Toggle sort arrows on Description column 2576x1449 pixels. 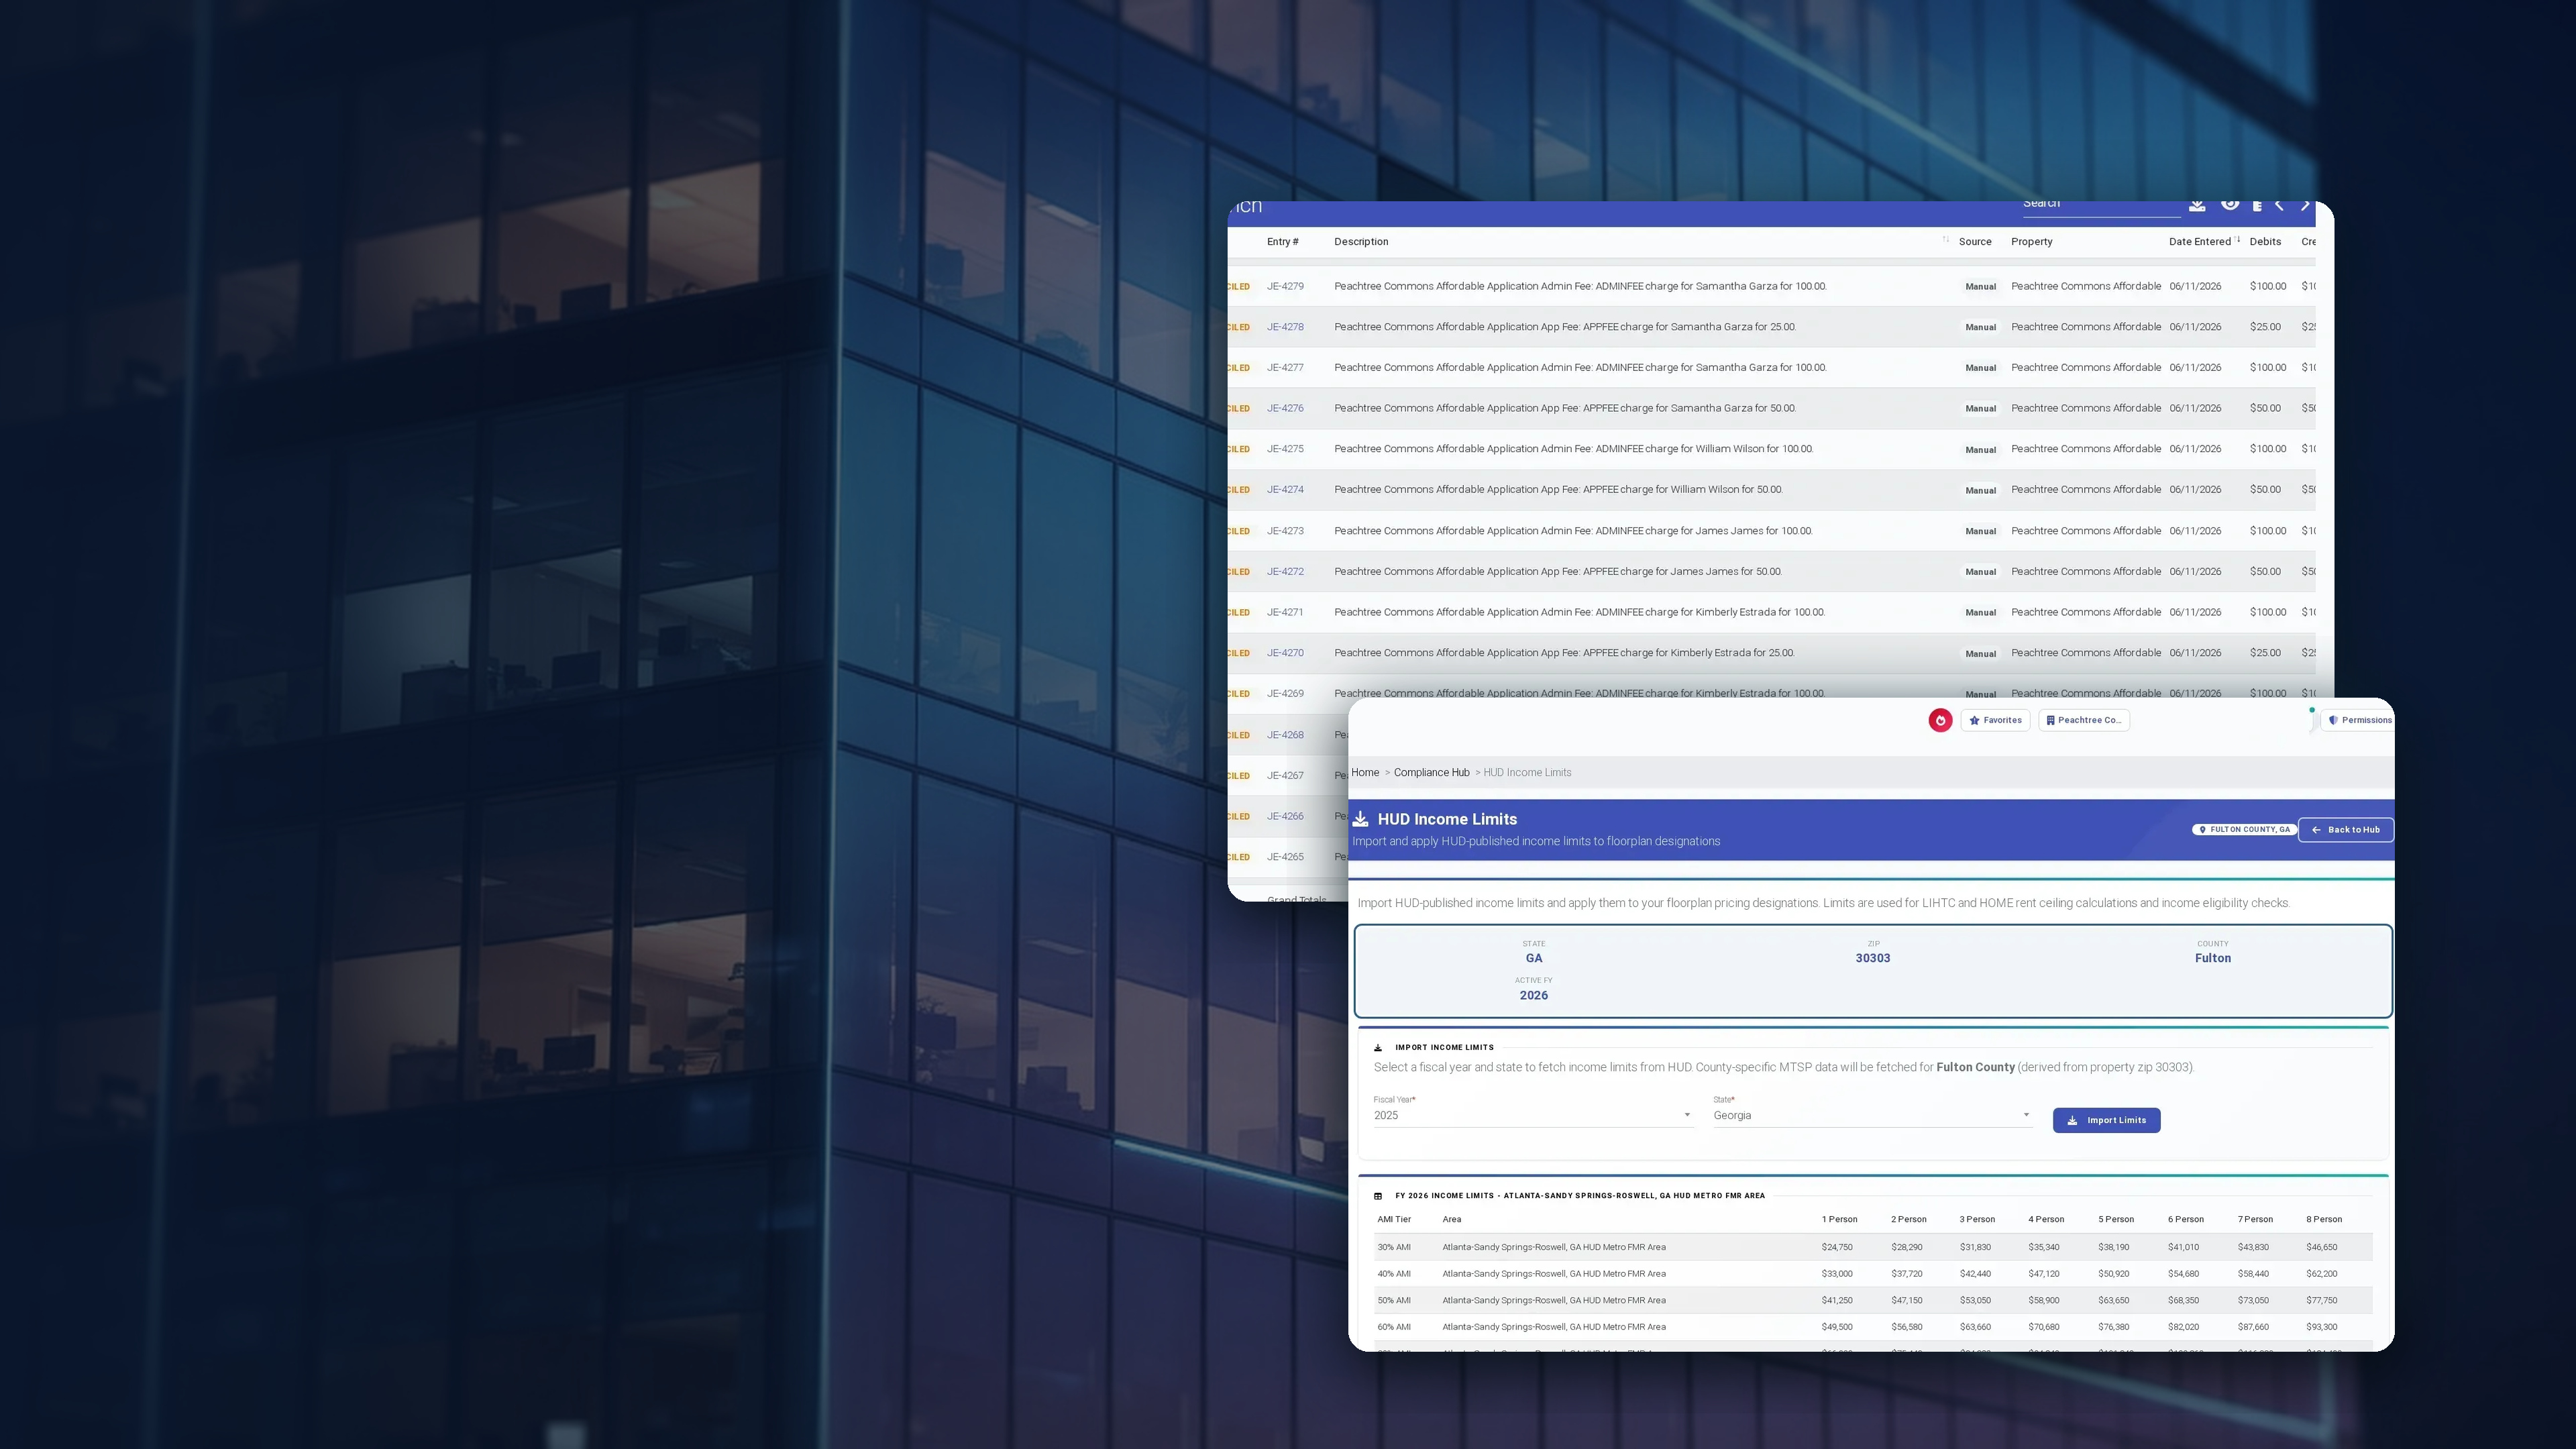[x=1945, y=240]
